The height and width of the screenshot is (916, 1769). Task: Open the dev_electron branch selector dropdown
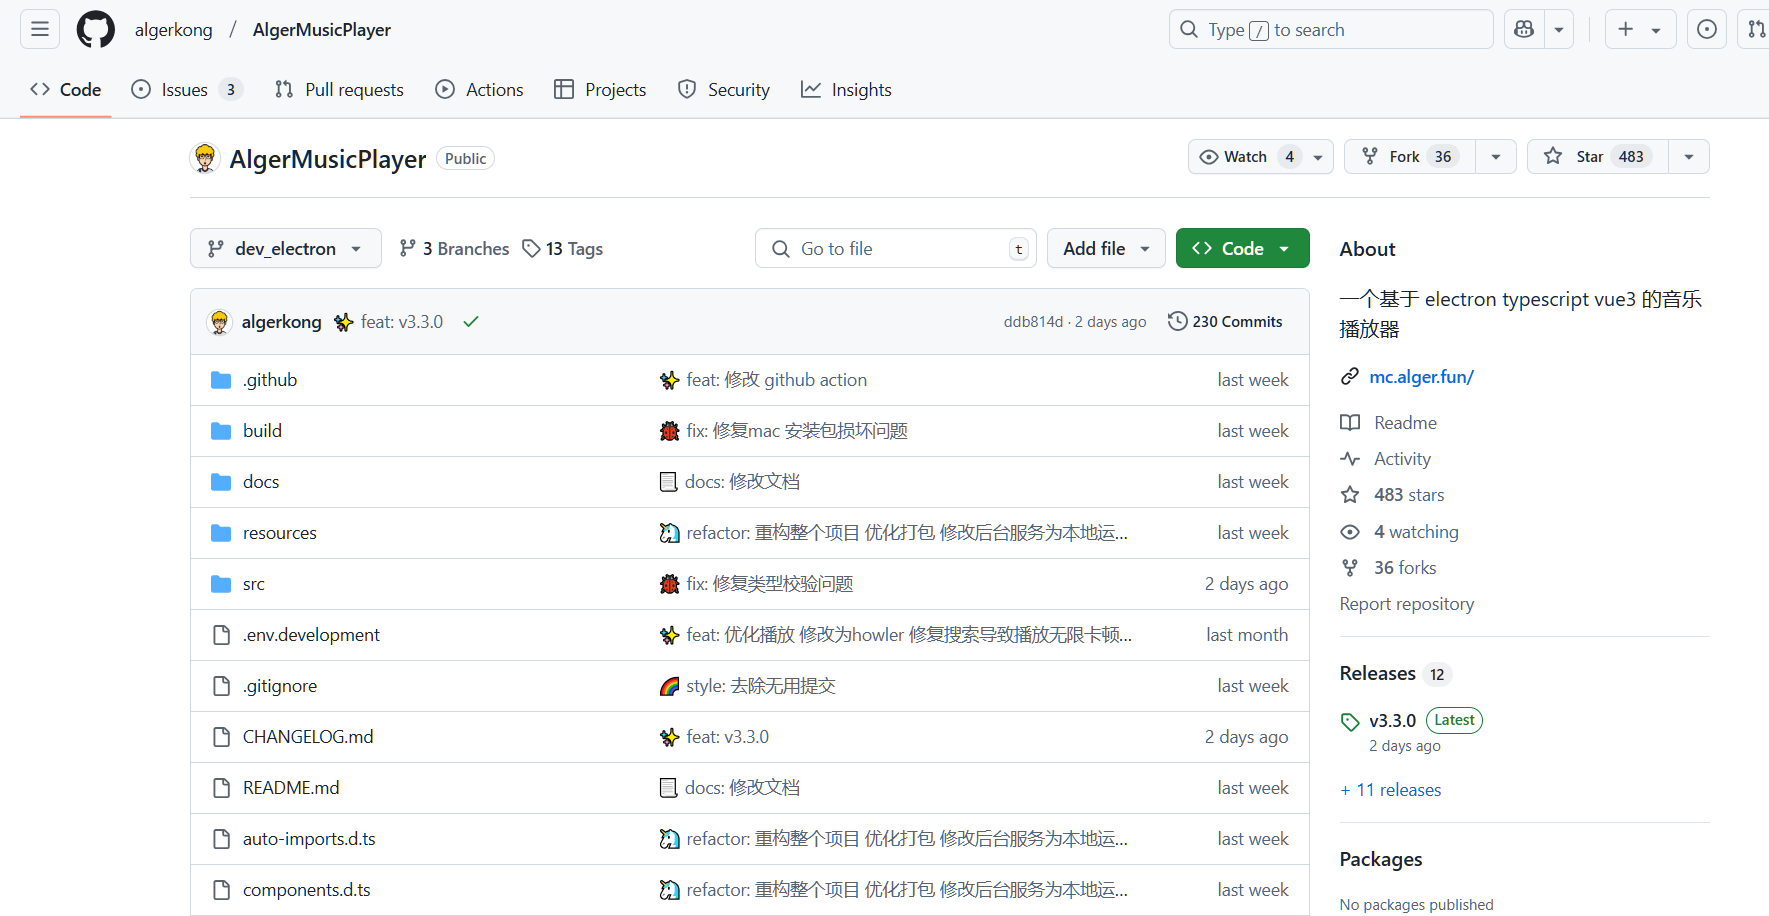[x=285, y=248]
